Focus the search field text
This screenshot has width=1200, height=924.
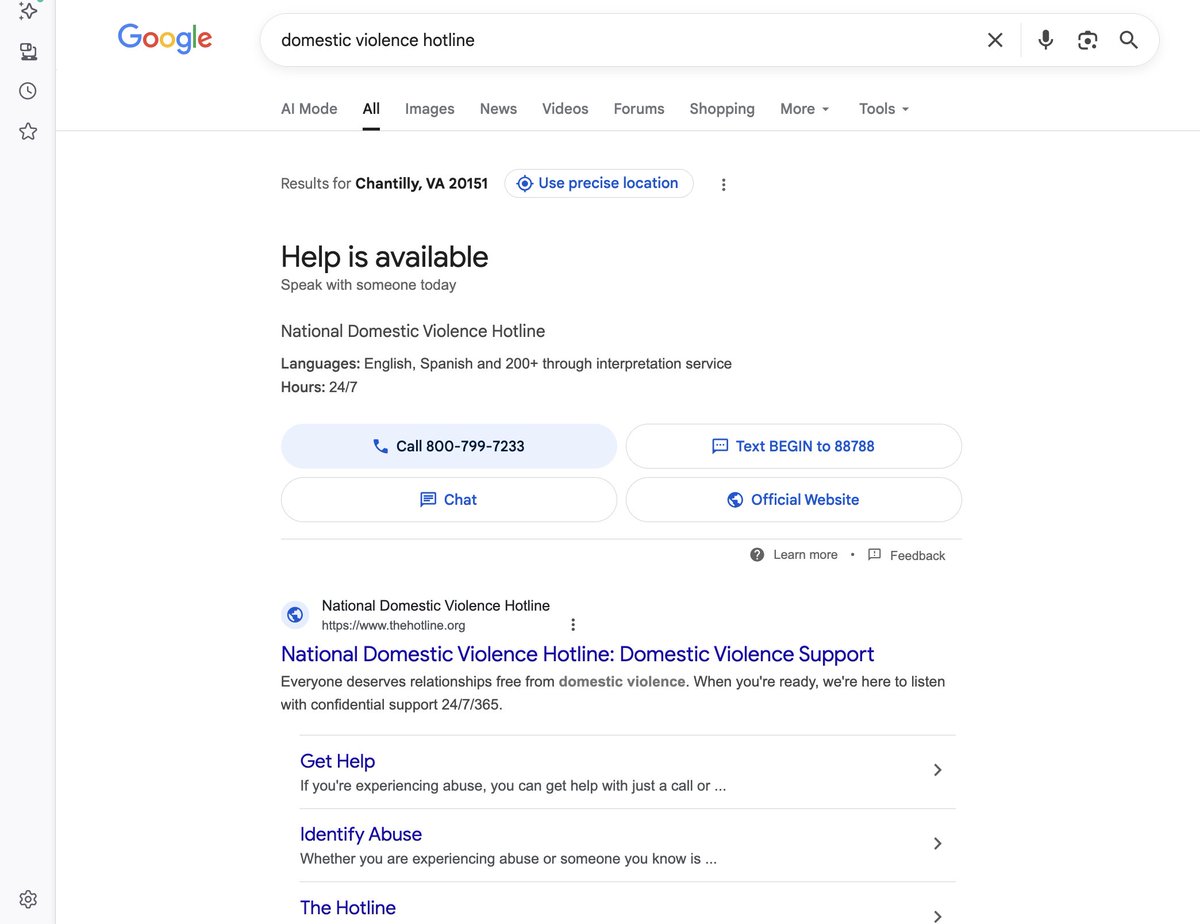click(378, 40)
